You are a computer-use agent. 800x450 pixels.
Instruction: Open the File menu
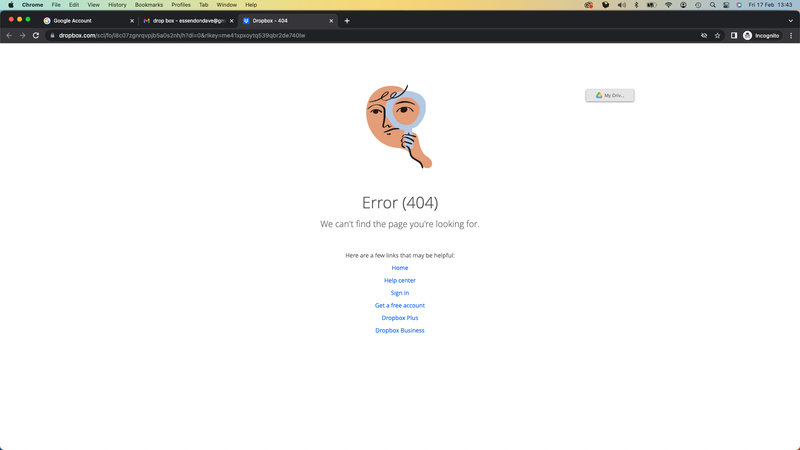pos(56,5)
